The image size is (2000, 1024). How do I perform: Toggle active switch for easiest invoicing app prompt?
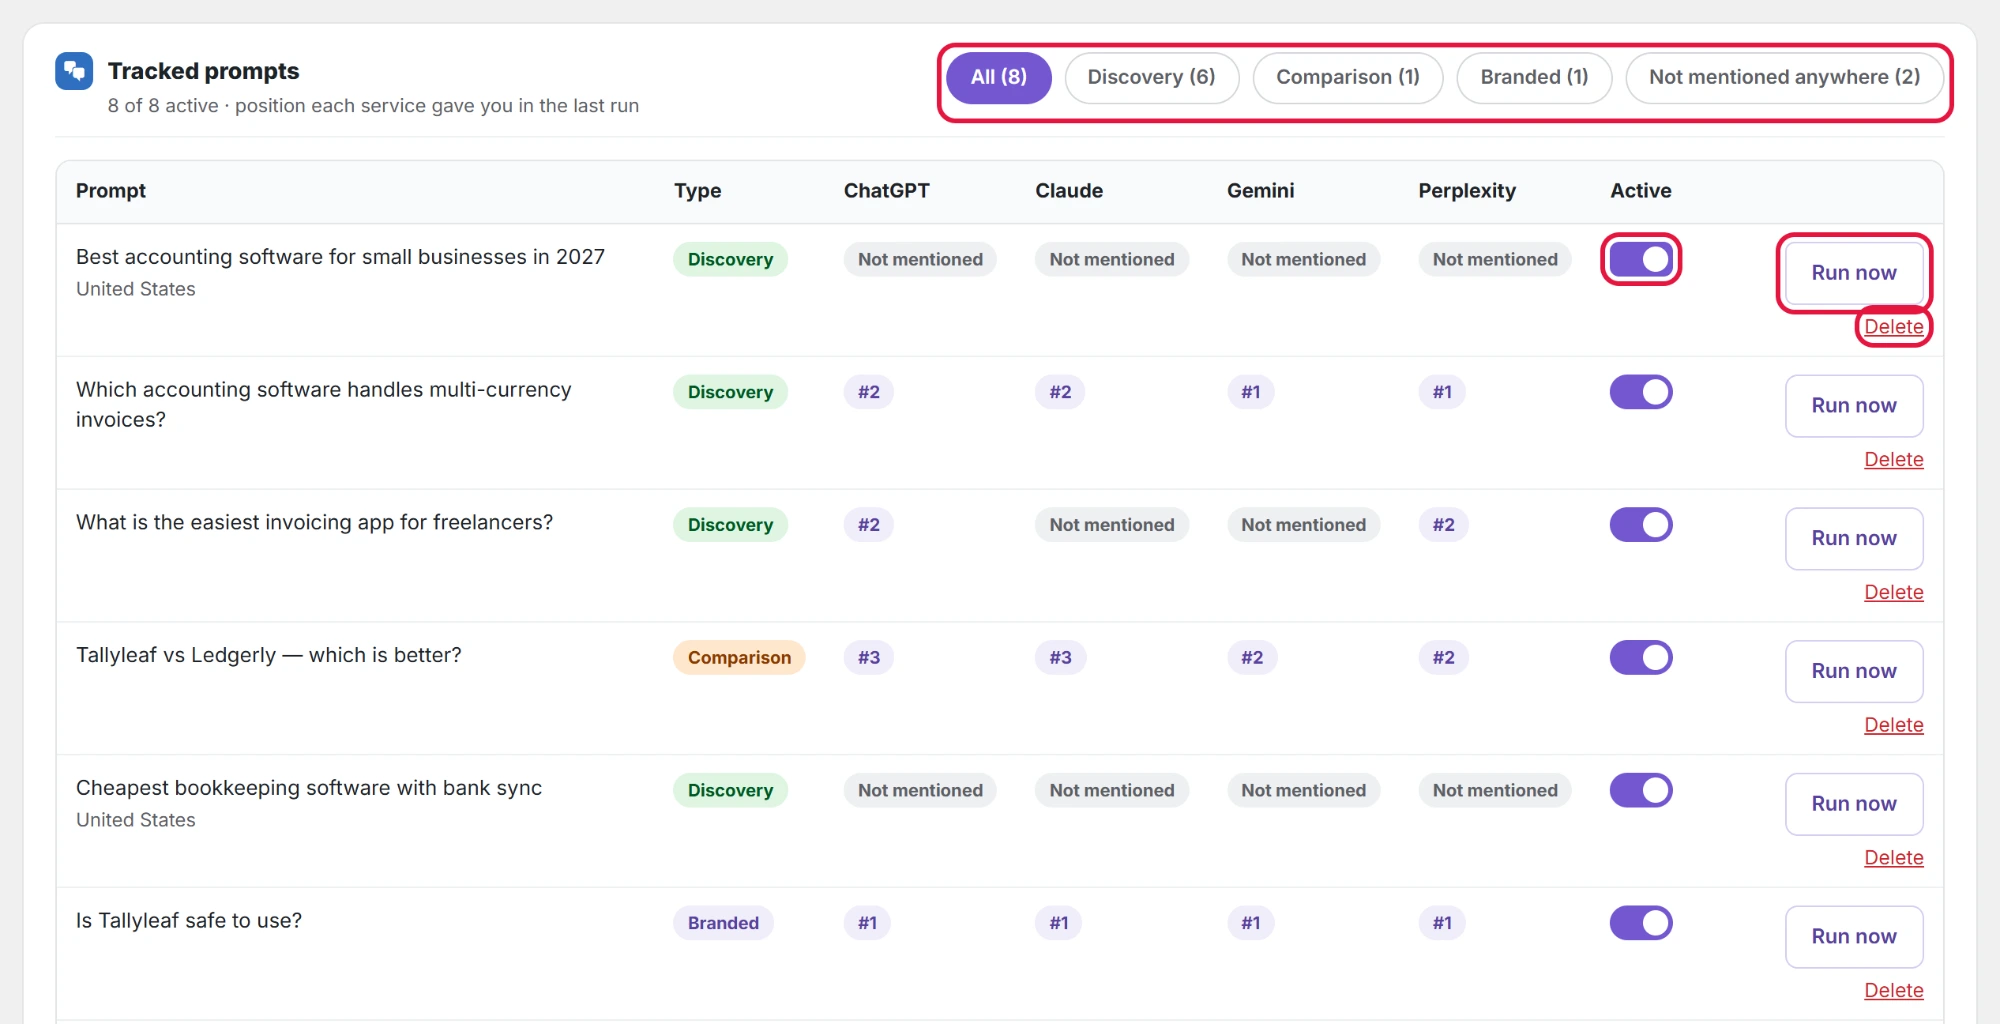click(x=1640, y=525)
